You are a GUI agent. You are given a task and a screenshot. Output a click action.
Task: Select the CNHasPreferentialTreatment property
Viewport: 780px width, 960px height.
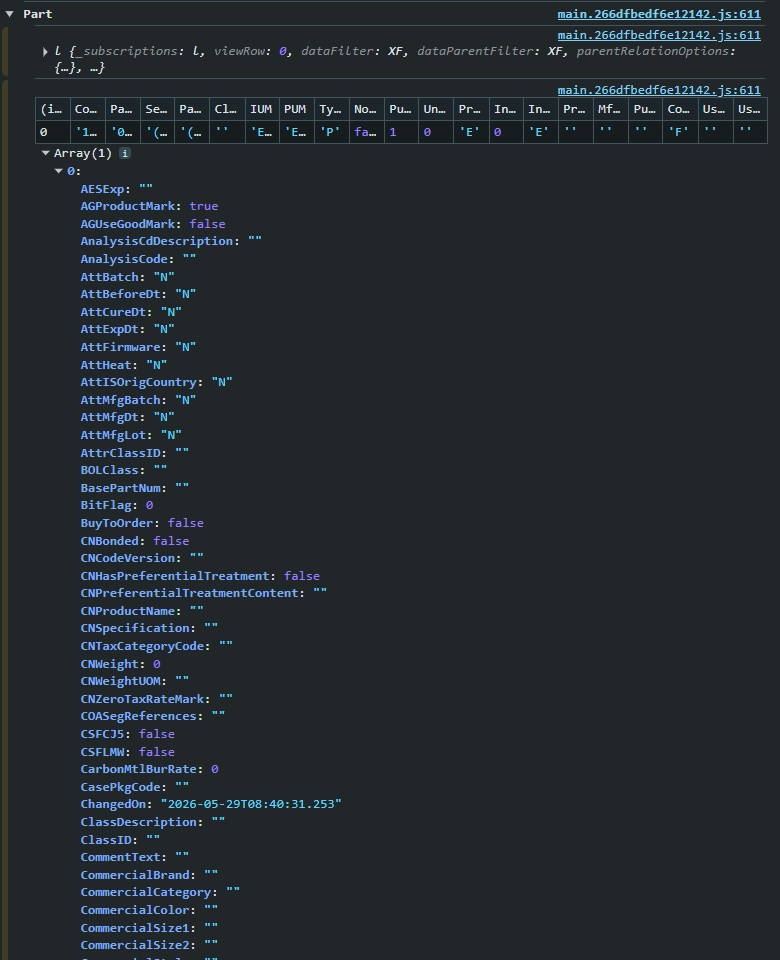(200, 576)
